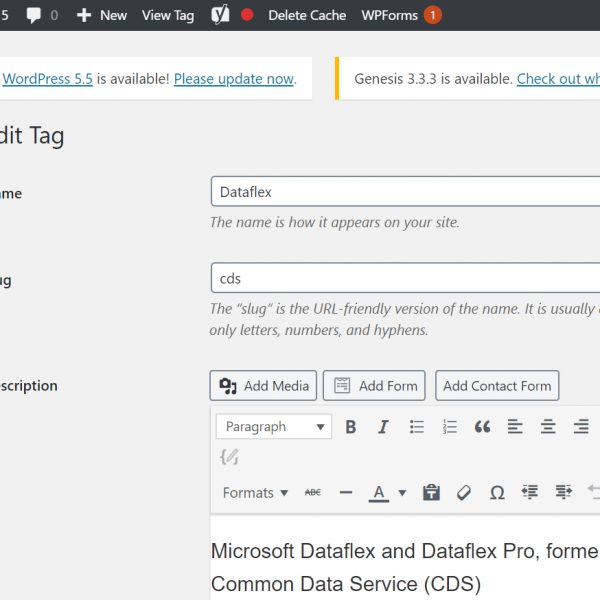
Task: Open the Paragraph format dropdown
Action: (274, 426)
